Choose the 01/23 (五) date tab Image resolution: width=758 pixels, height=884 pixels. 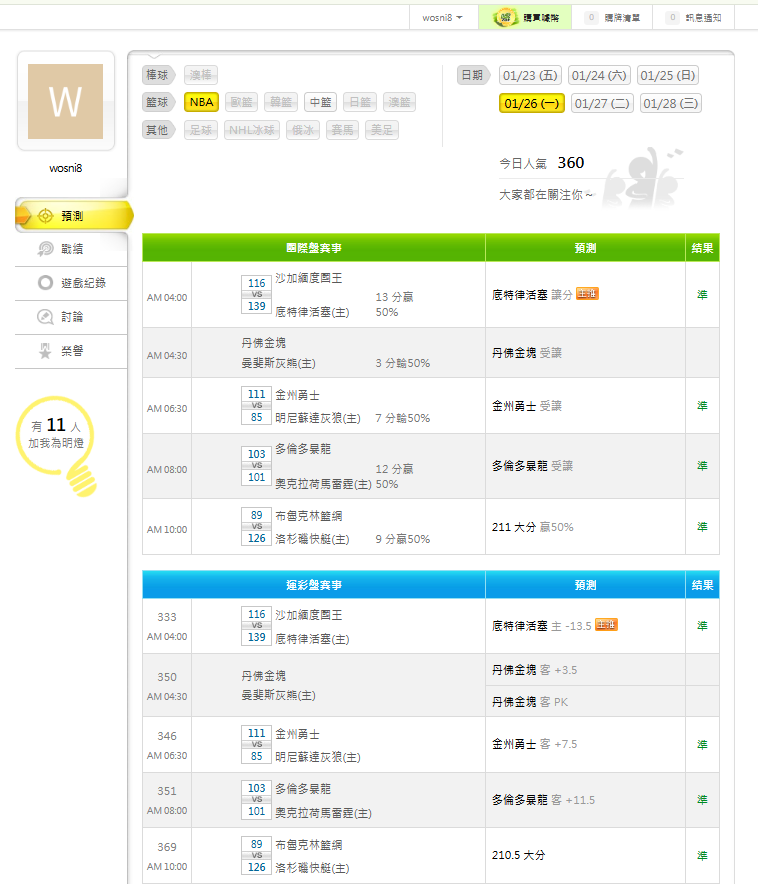[x=530, y=76]
